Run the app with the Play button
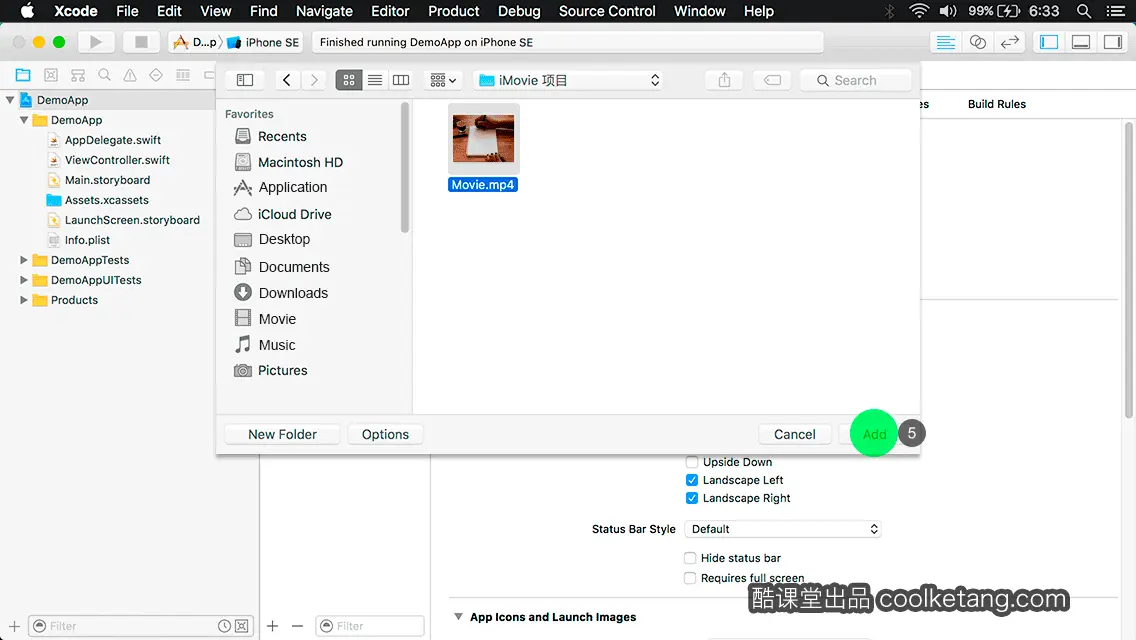 point(96,42)
